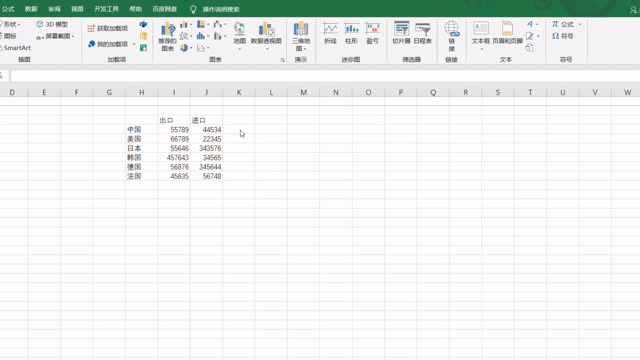Open 数据透视图 pivot chart
Image resolution: width=640 pixels, height=360 pixels.
pos(266,36)
